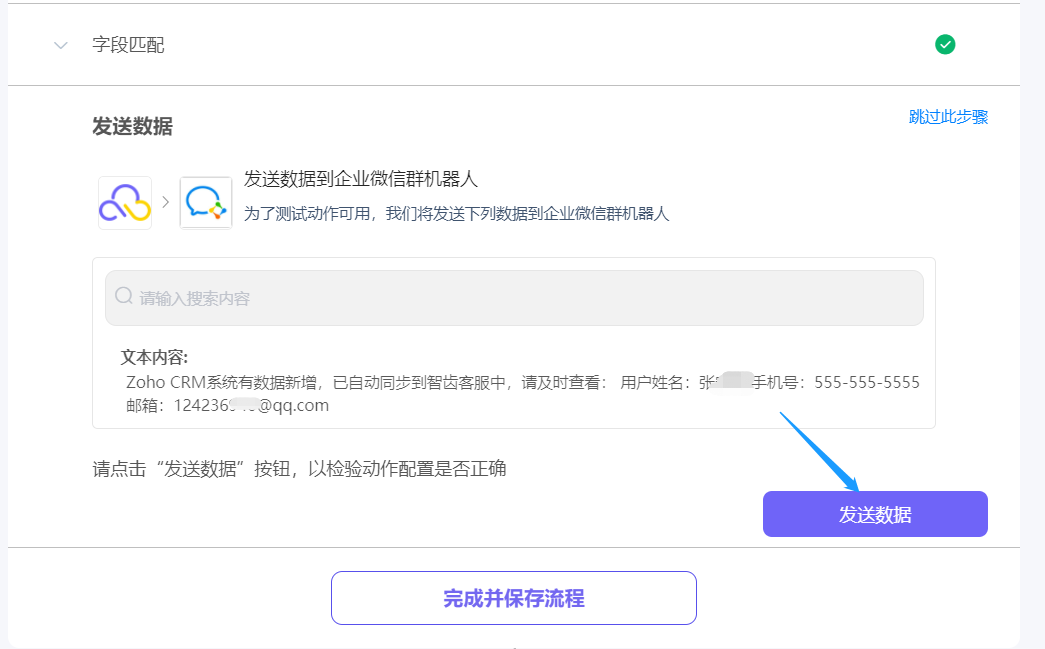Focus the 请输入搜索内容 search field
Viewport: 1045px width, 649px height.
[x=514, y=298]
